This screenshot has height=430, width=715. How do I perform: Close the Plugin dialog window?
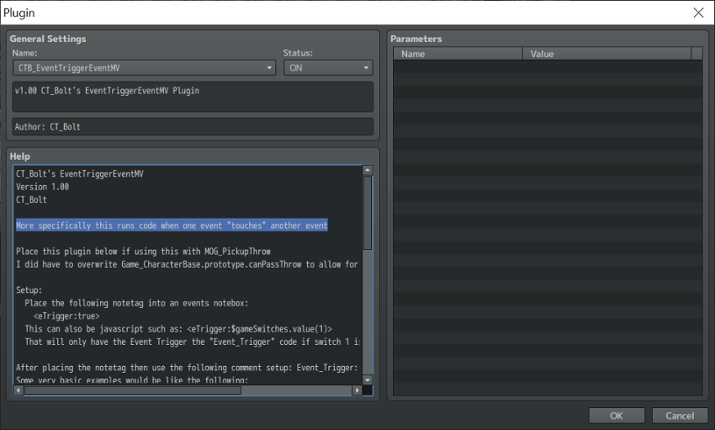click(x=698, y=13)
